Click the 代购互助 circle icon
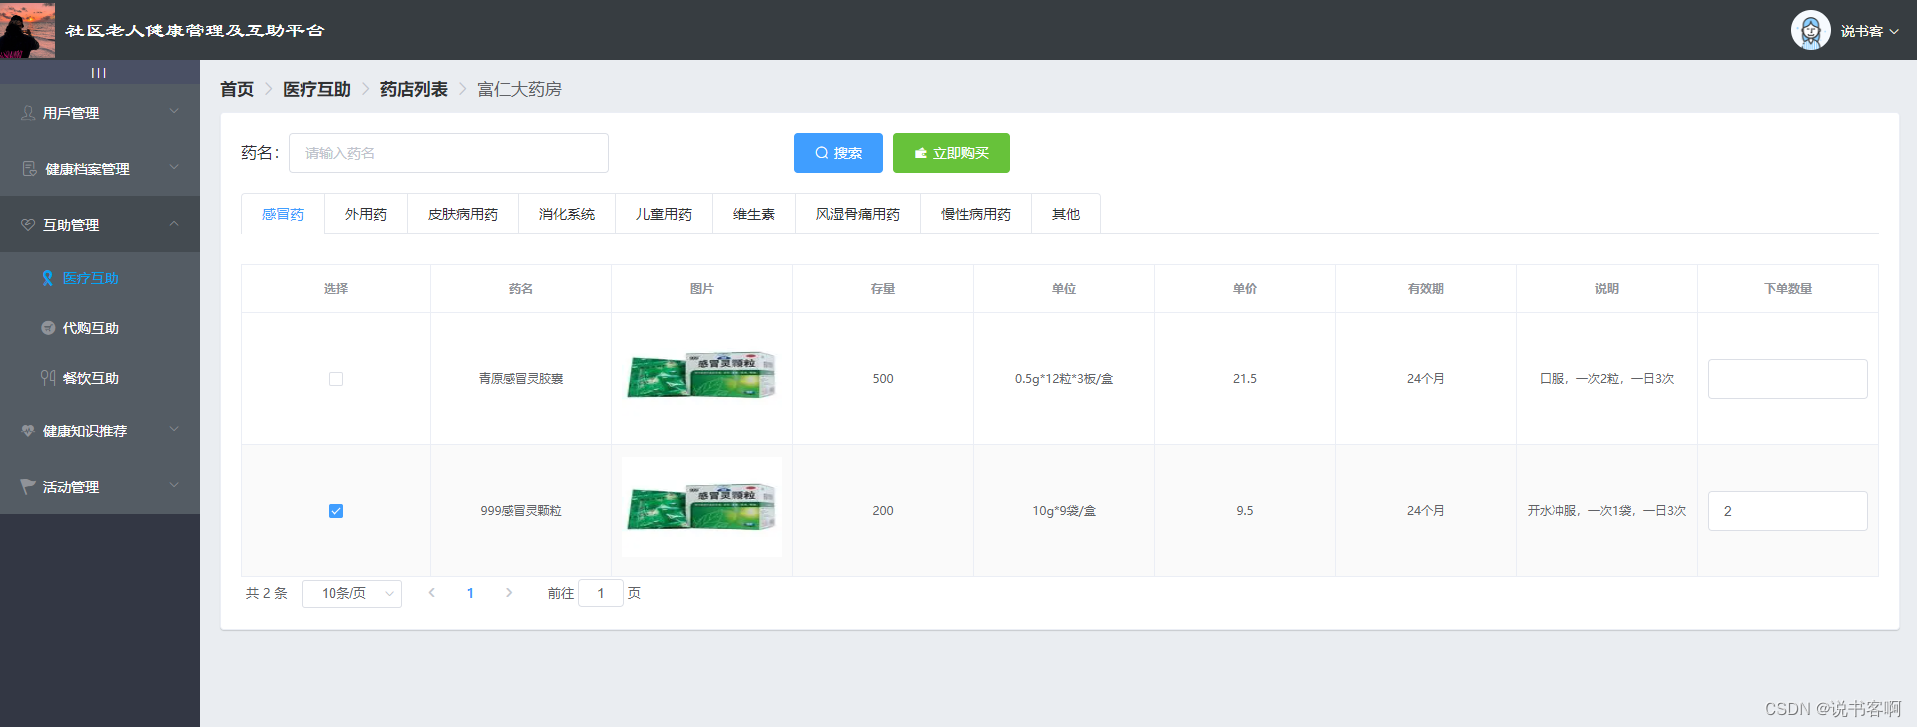Viewport: 1917px width, 727px height. pos(48,328)
